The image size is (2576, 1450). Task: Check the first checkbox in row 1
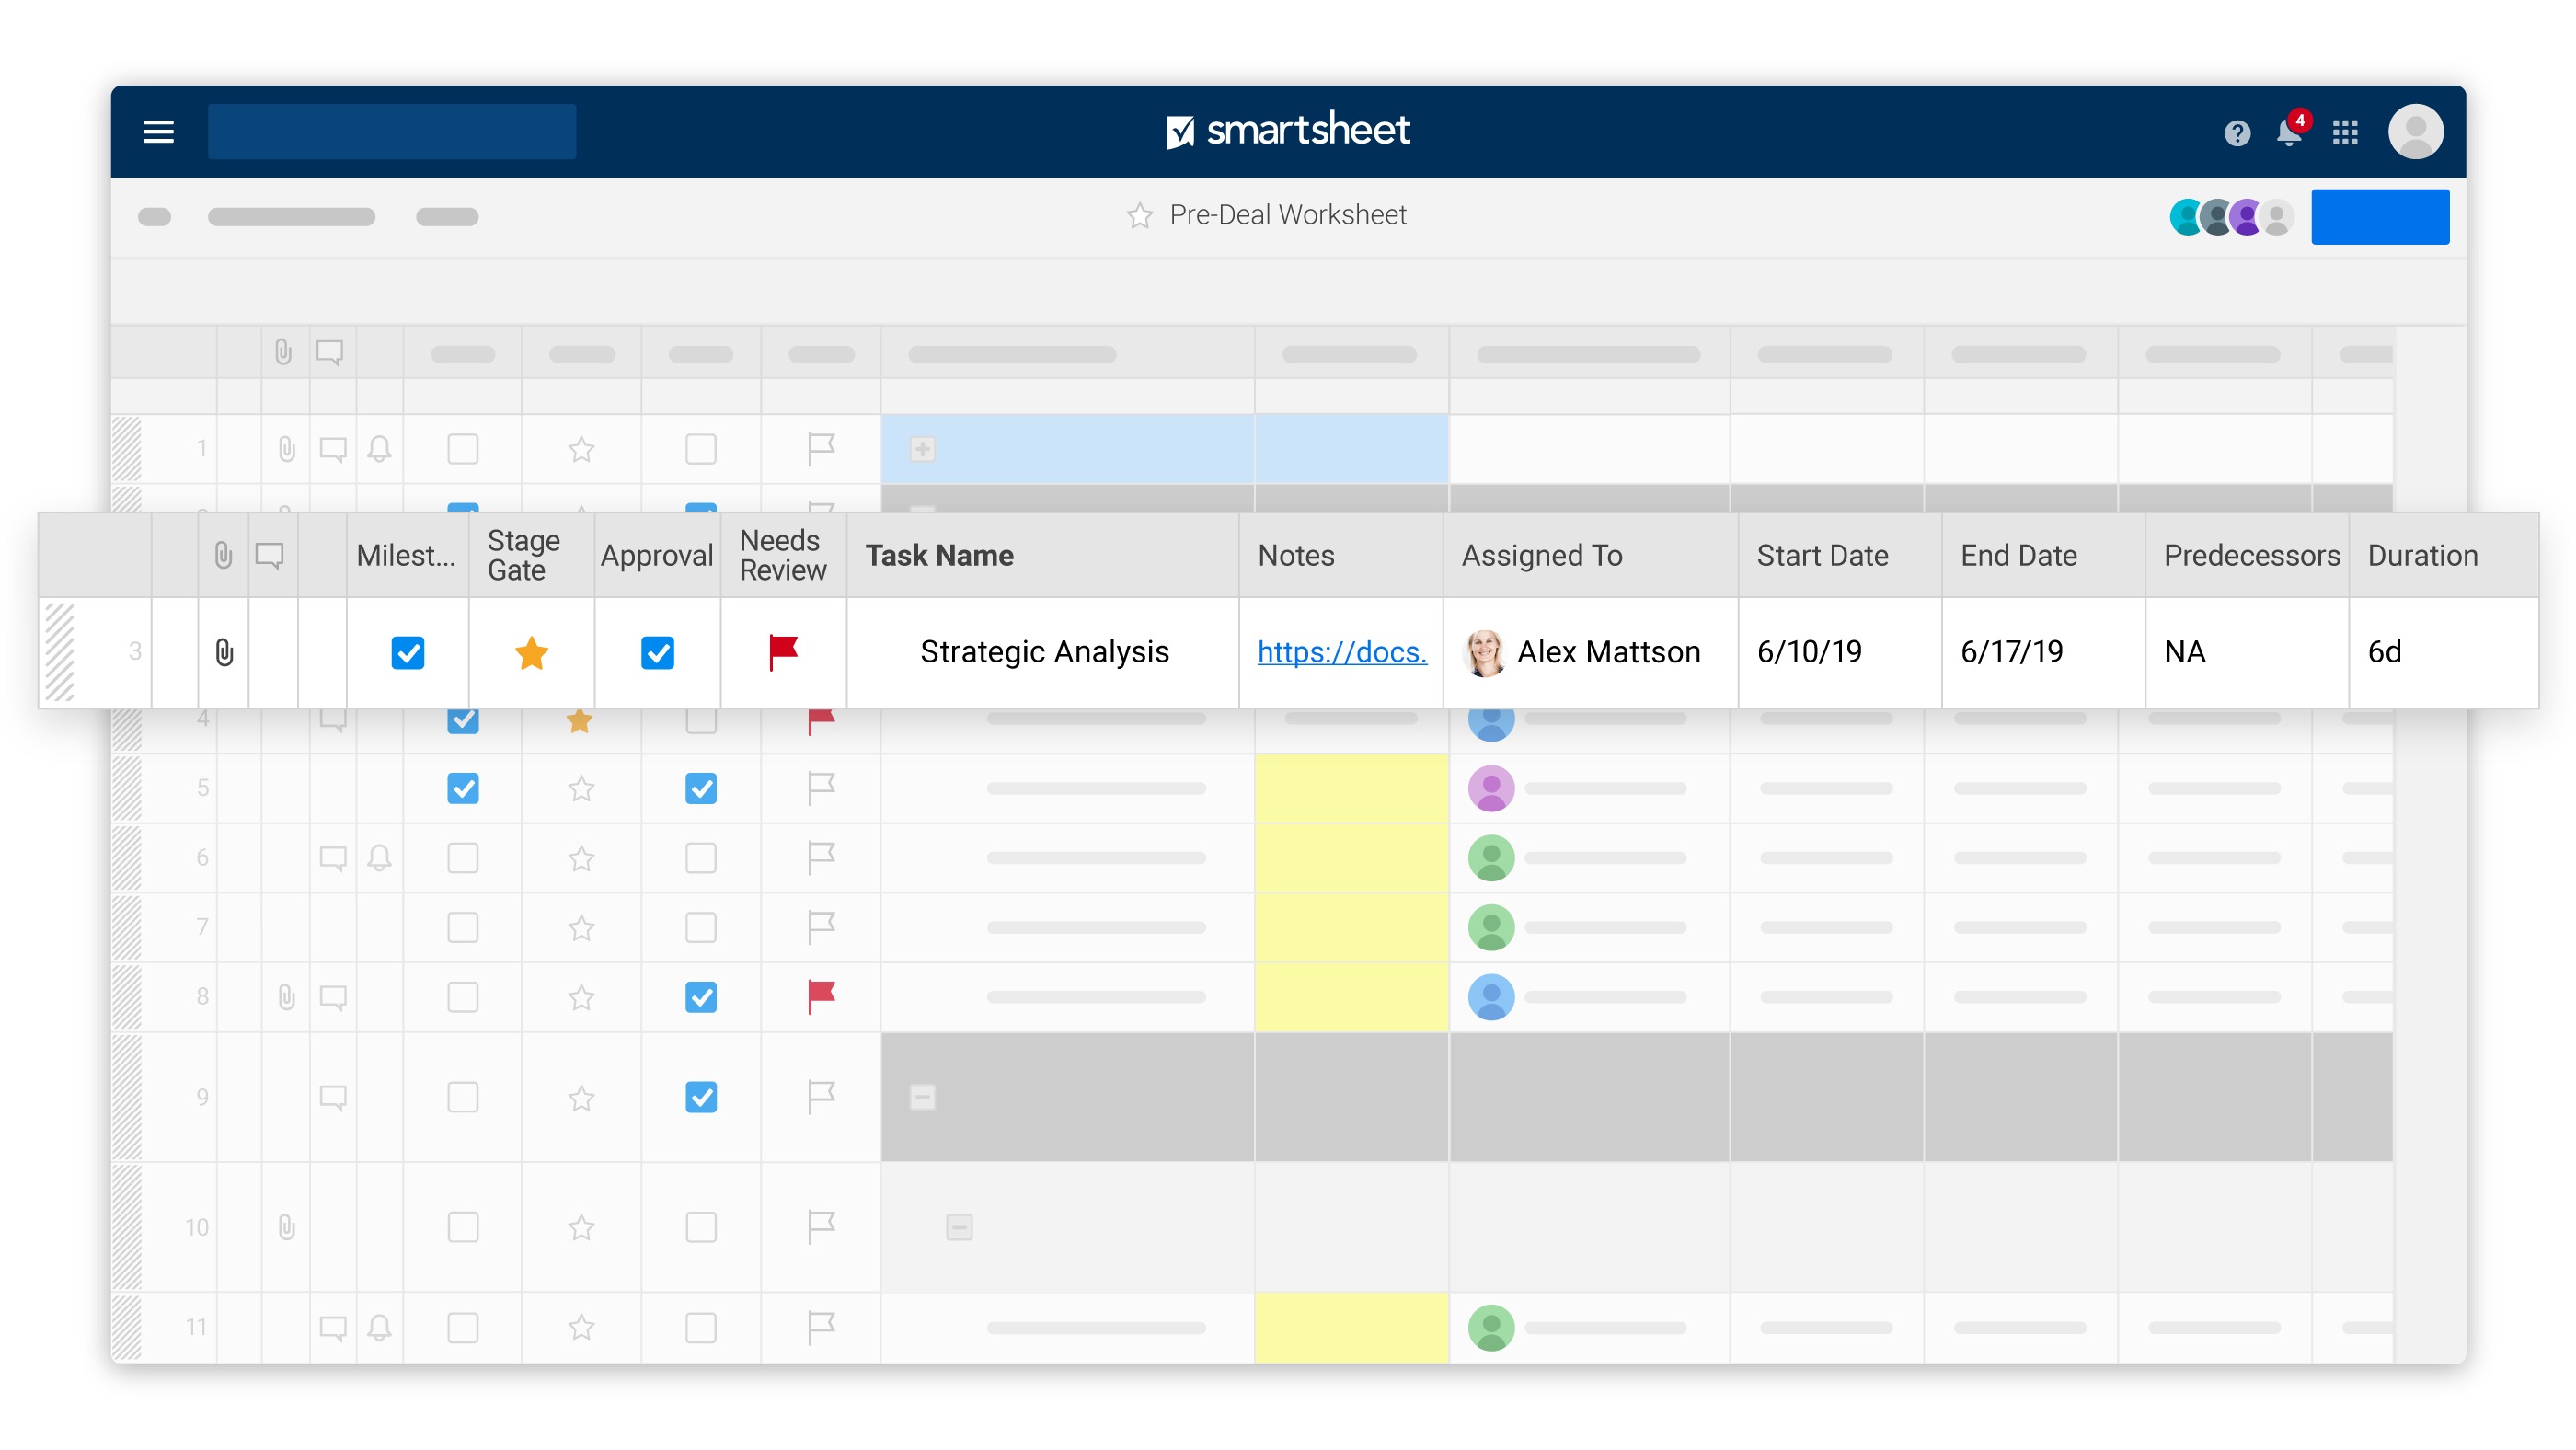click(462, 449)
